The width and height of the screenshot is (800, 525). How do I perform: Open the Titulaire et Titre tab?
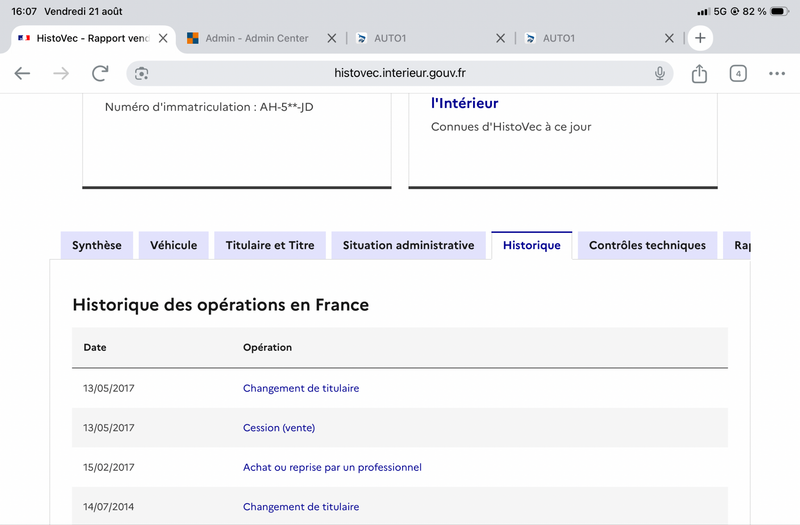(270, 245)
